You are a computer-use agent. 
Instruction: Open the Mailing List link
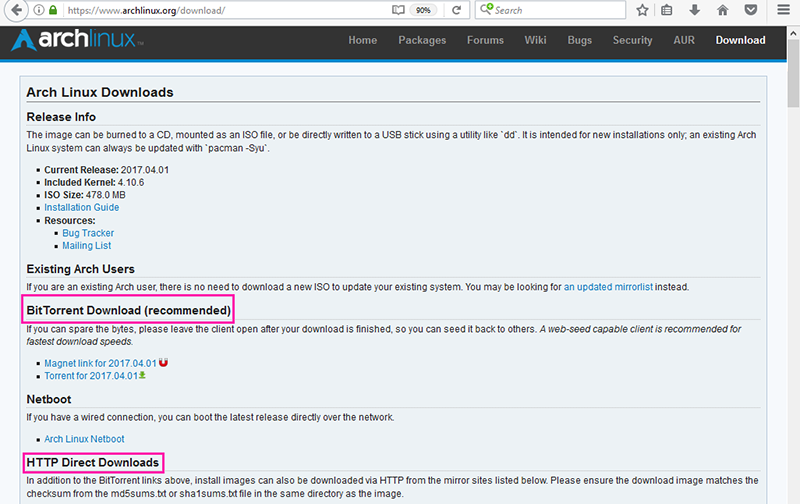pyautogui.click(x=87, y=246)
